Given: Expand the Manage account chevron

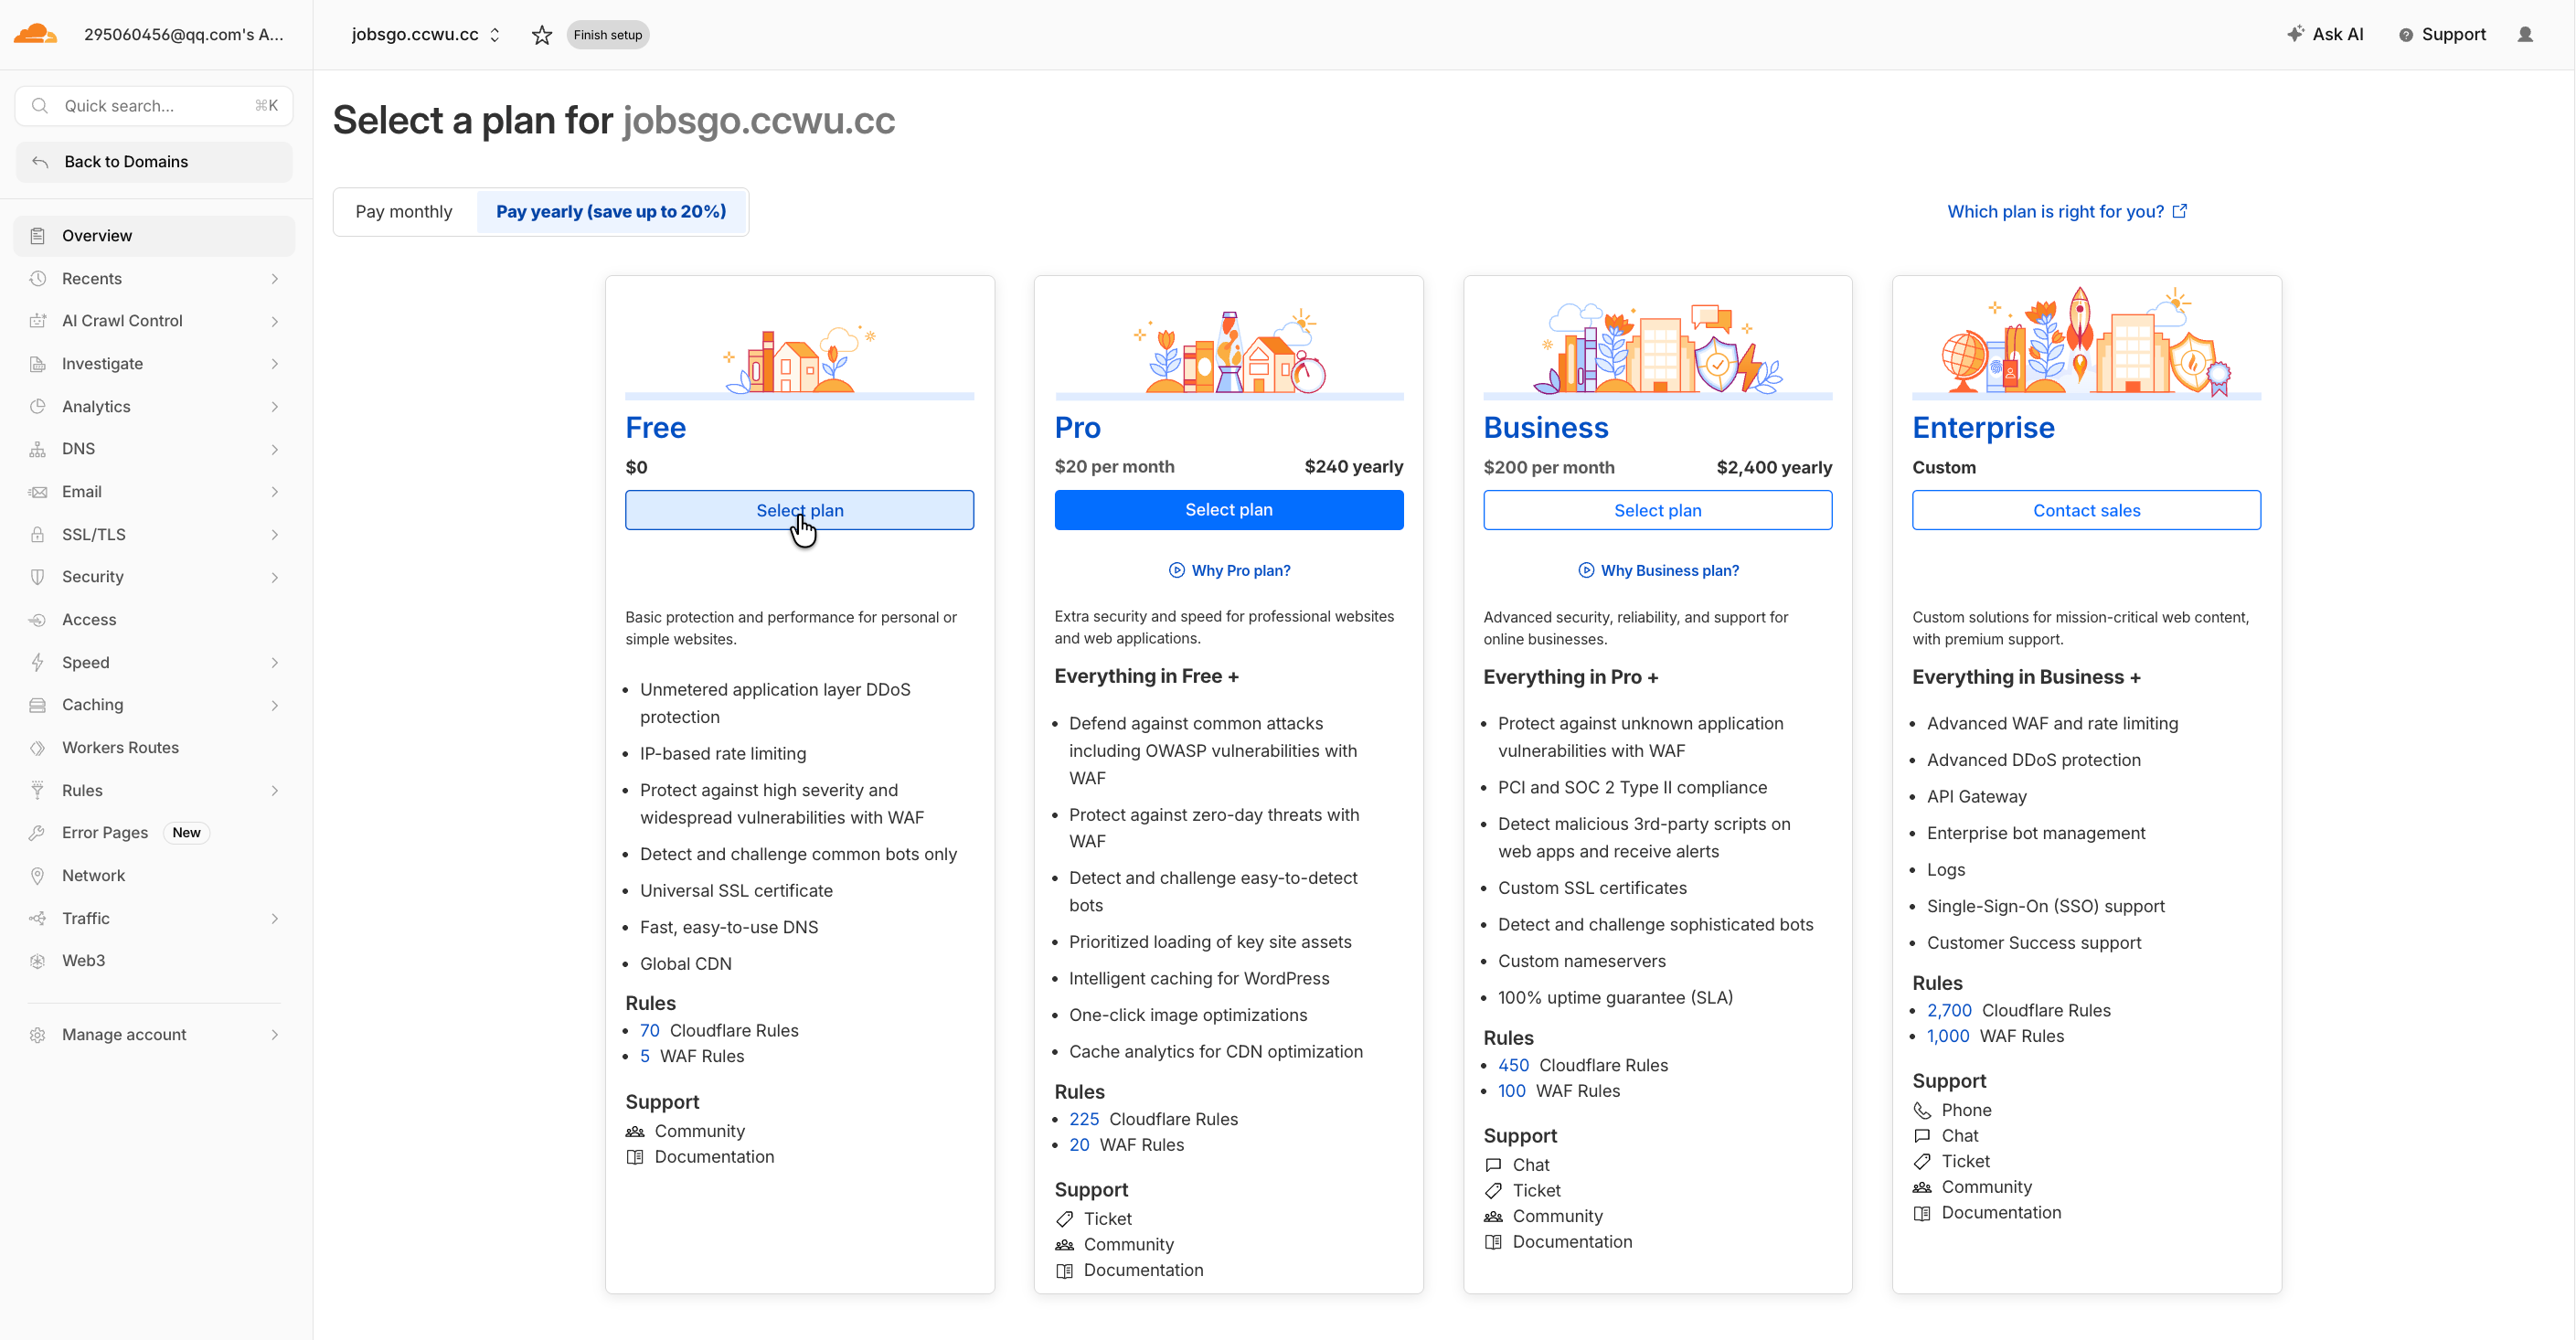Looking at the screenshot, I should pyautogui.click(x=275, y=1035).
